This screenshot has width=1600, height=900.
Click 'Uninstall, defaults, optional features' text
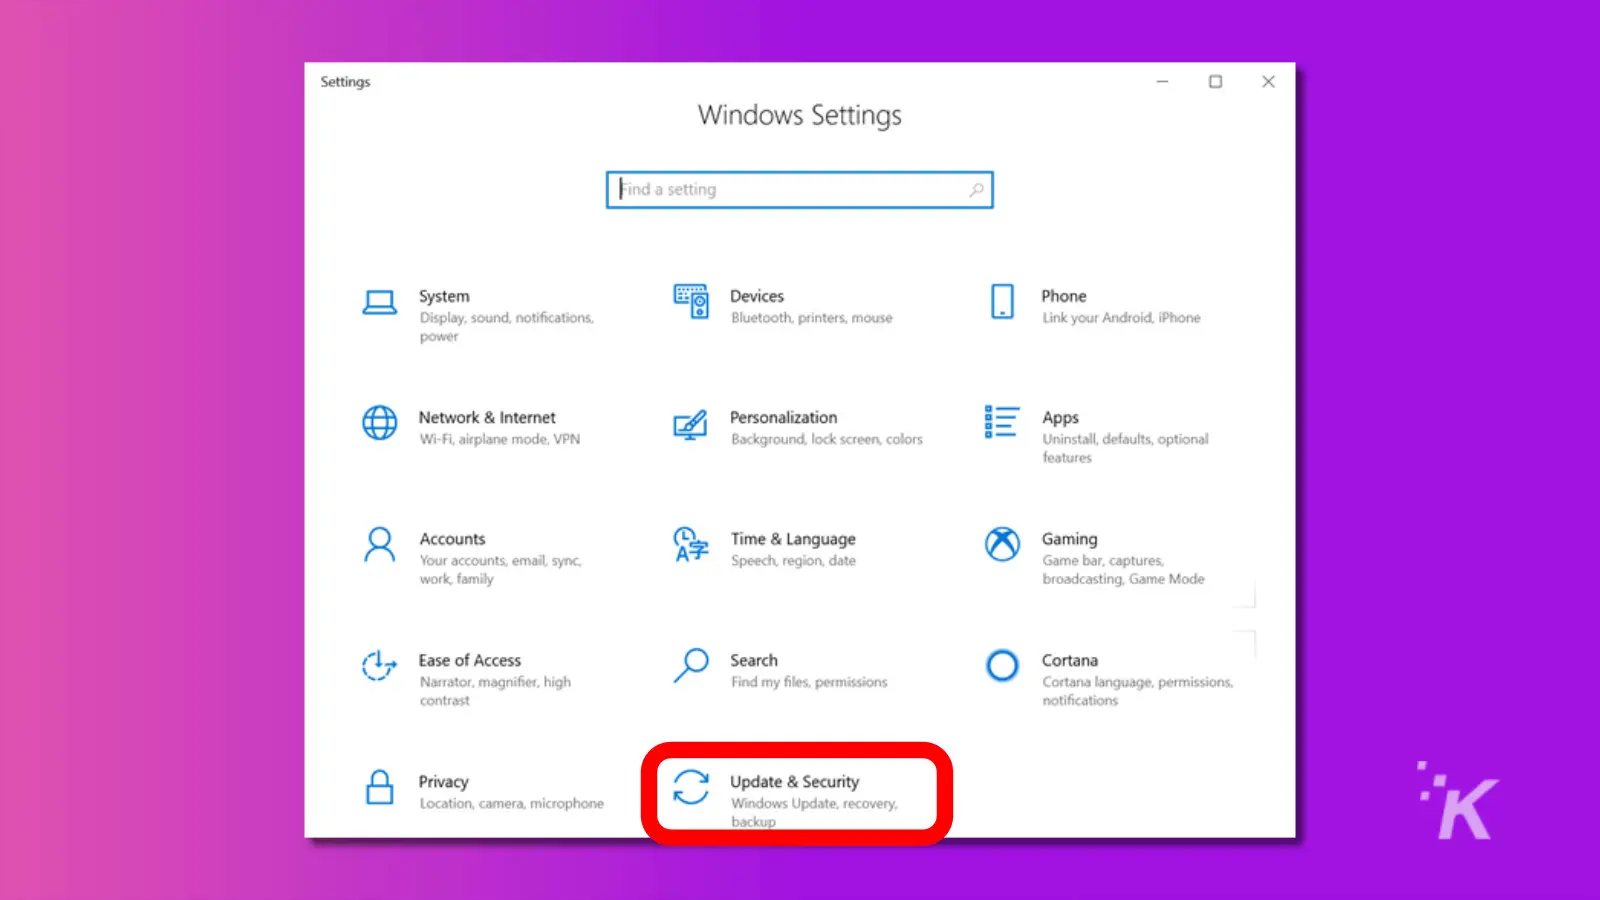pos(1125,448)
